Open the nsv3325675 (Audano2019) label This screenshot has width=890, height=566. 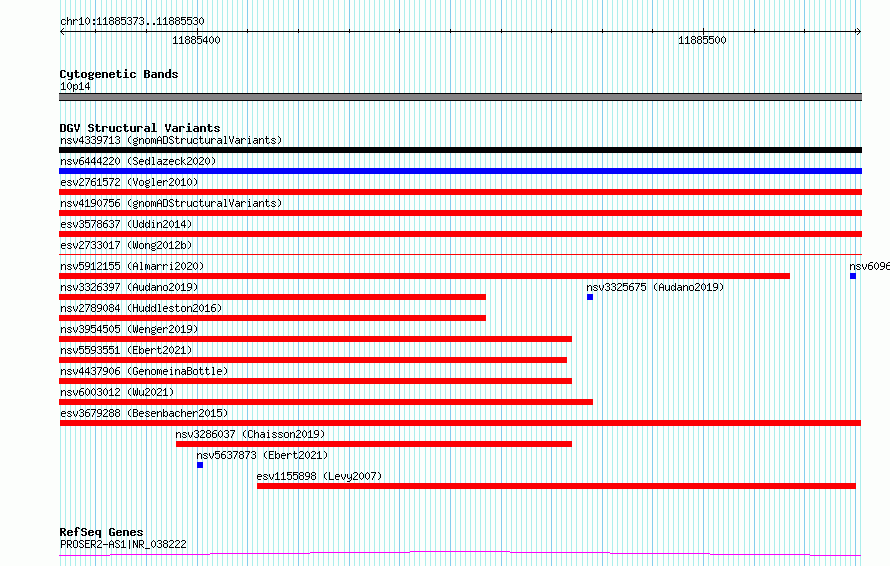pos(655,287)
